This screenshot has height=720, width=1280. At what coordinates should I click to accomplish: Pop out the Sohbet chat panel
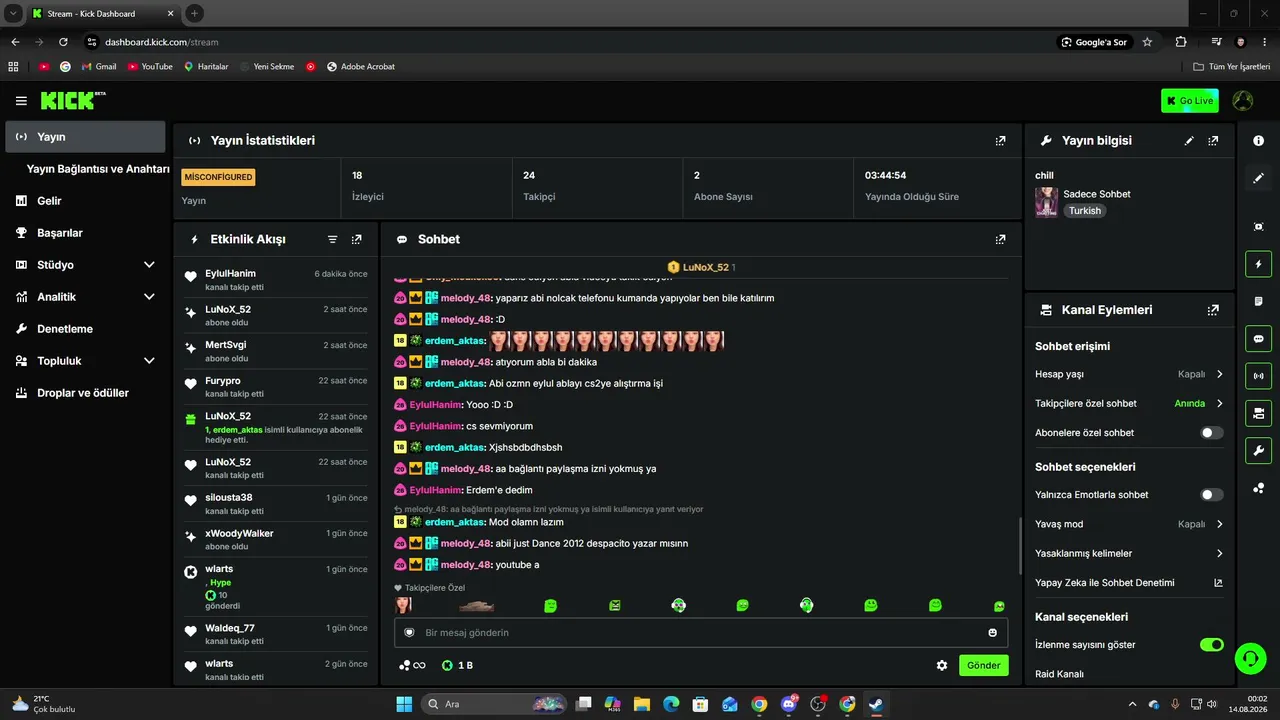(1000, 240)
